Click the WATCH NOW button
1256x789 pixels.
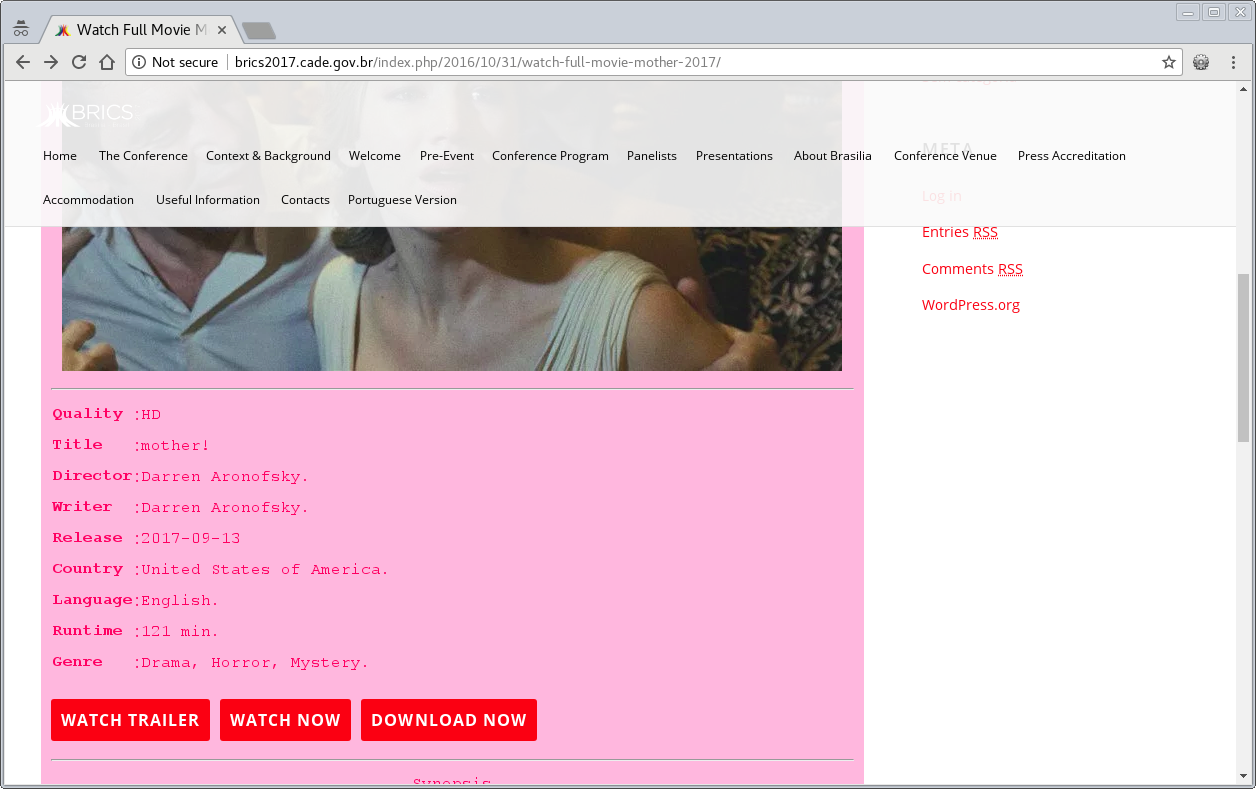pyautogui.click(x=285, y=720)
